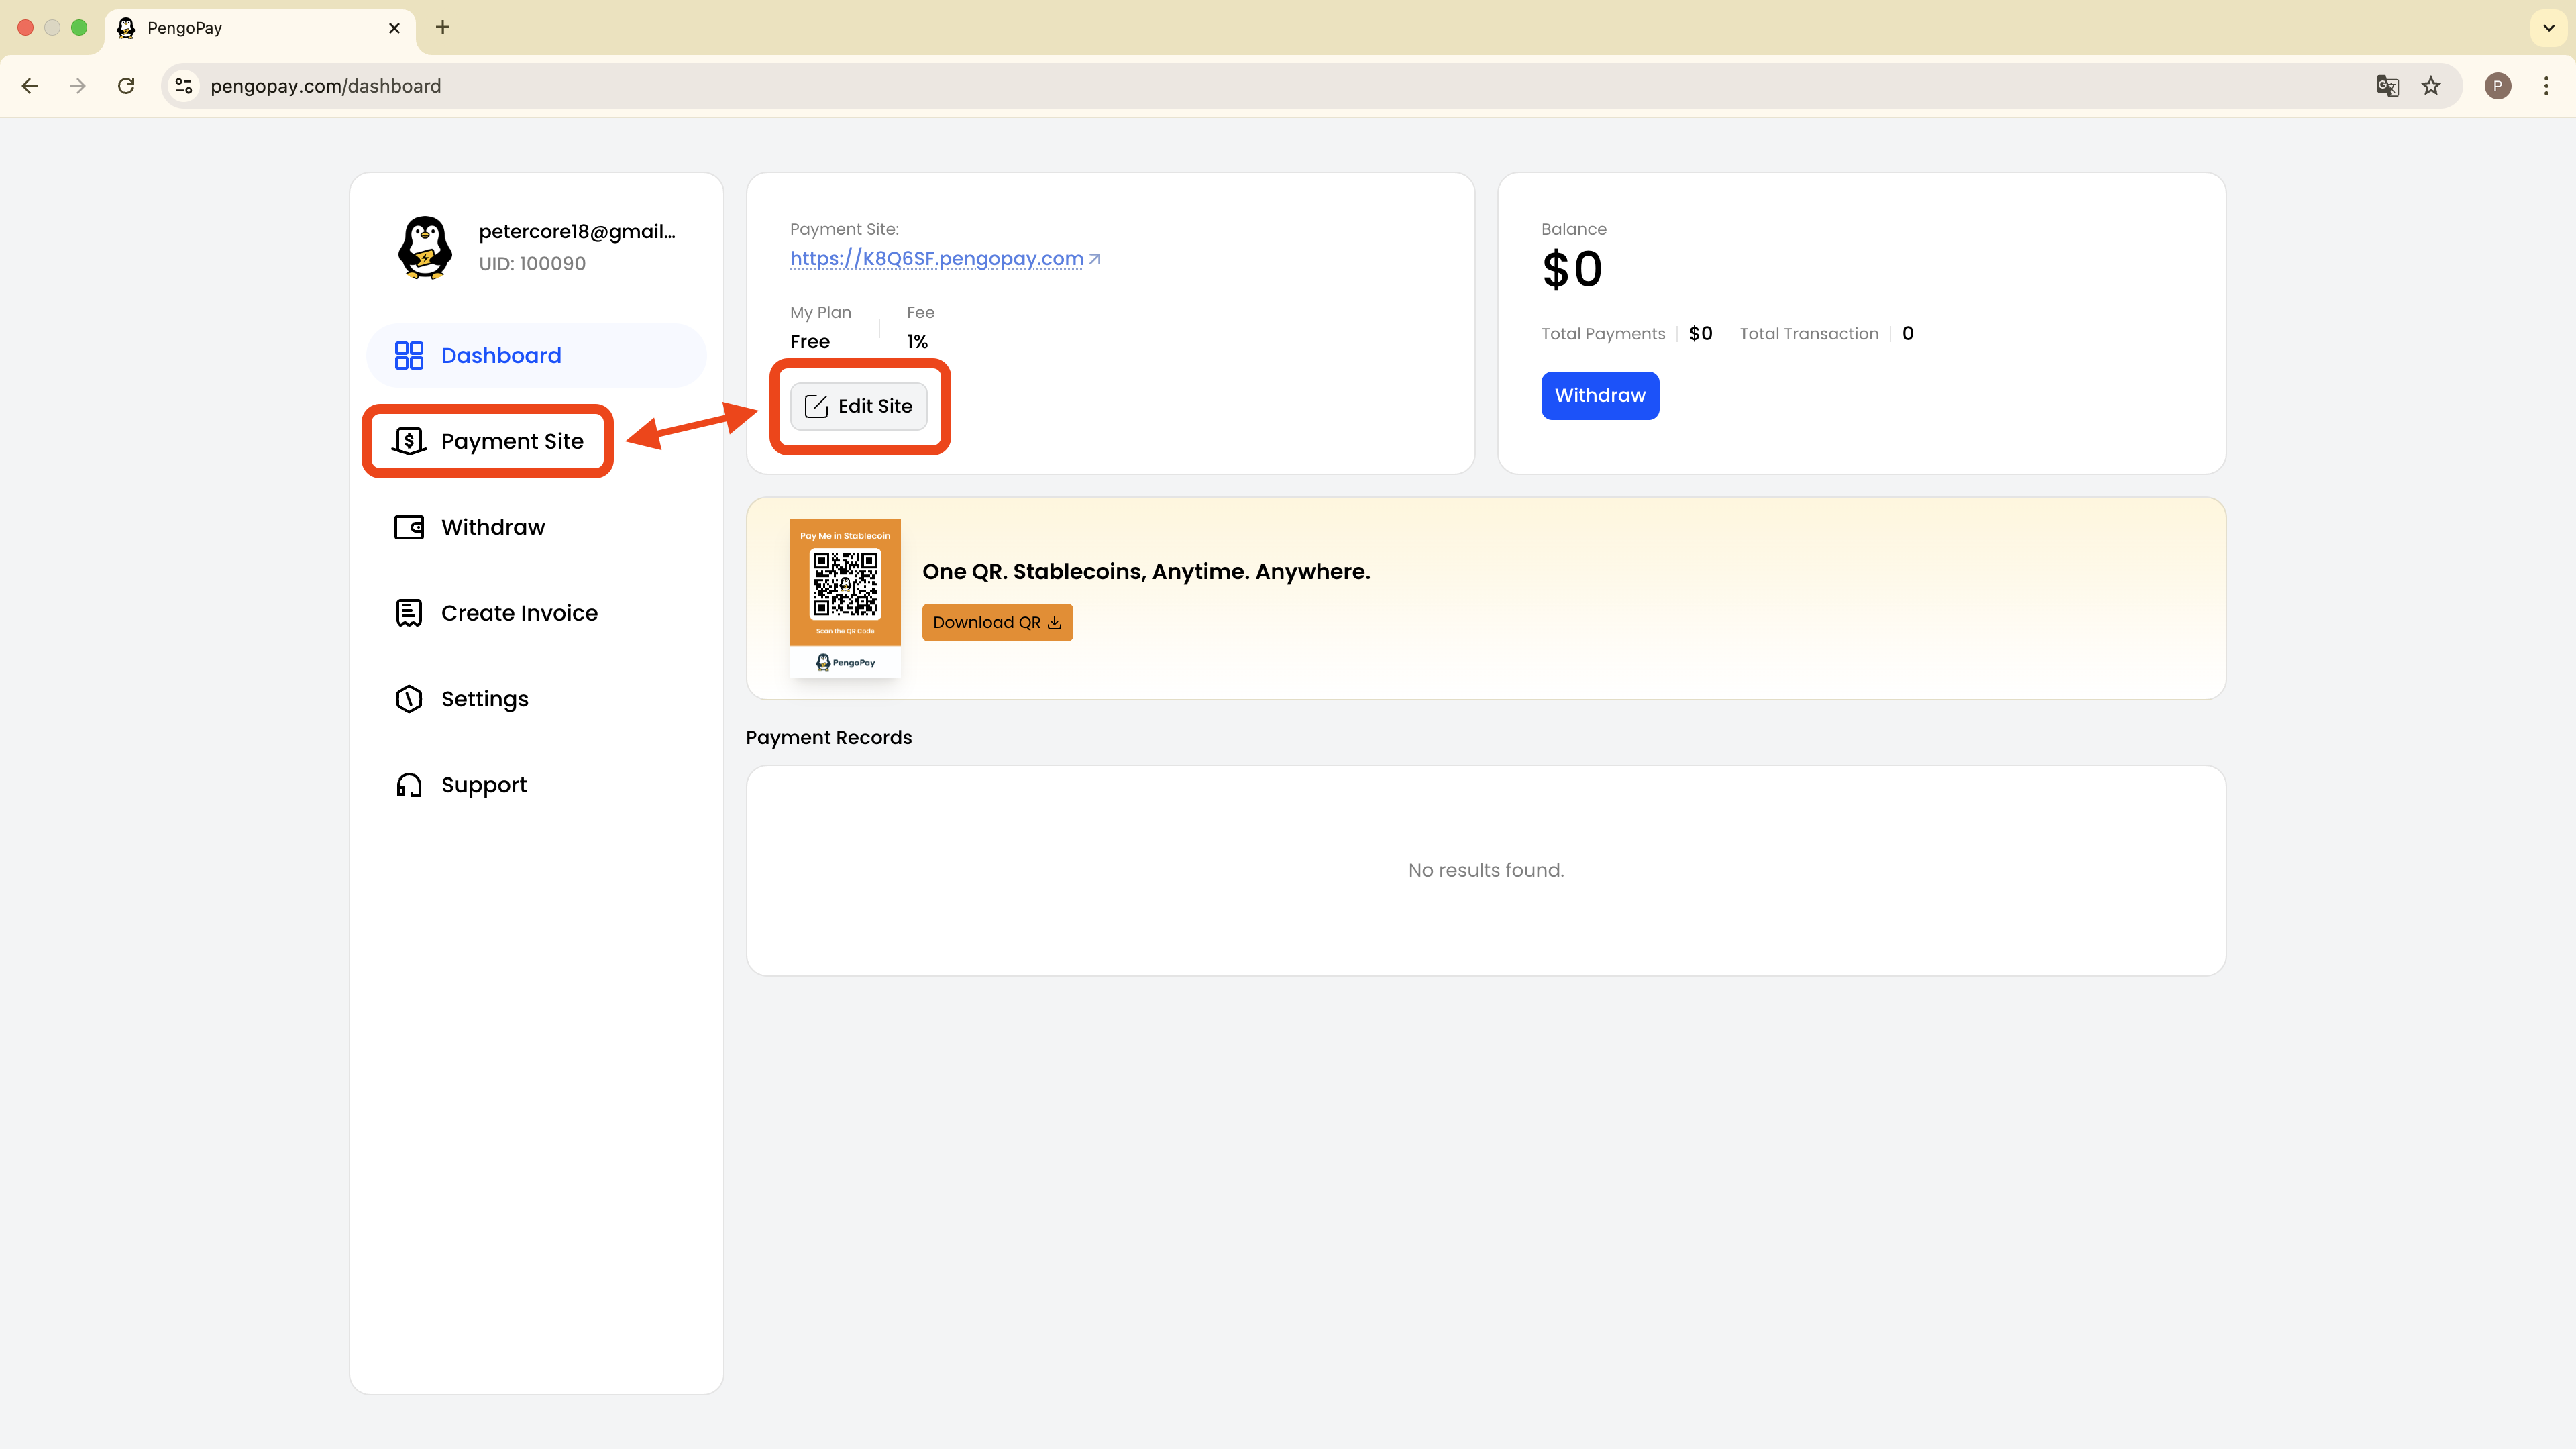Click the Support headset icon

[409, 785]
